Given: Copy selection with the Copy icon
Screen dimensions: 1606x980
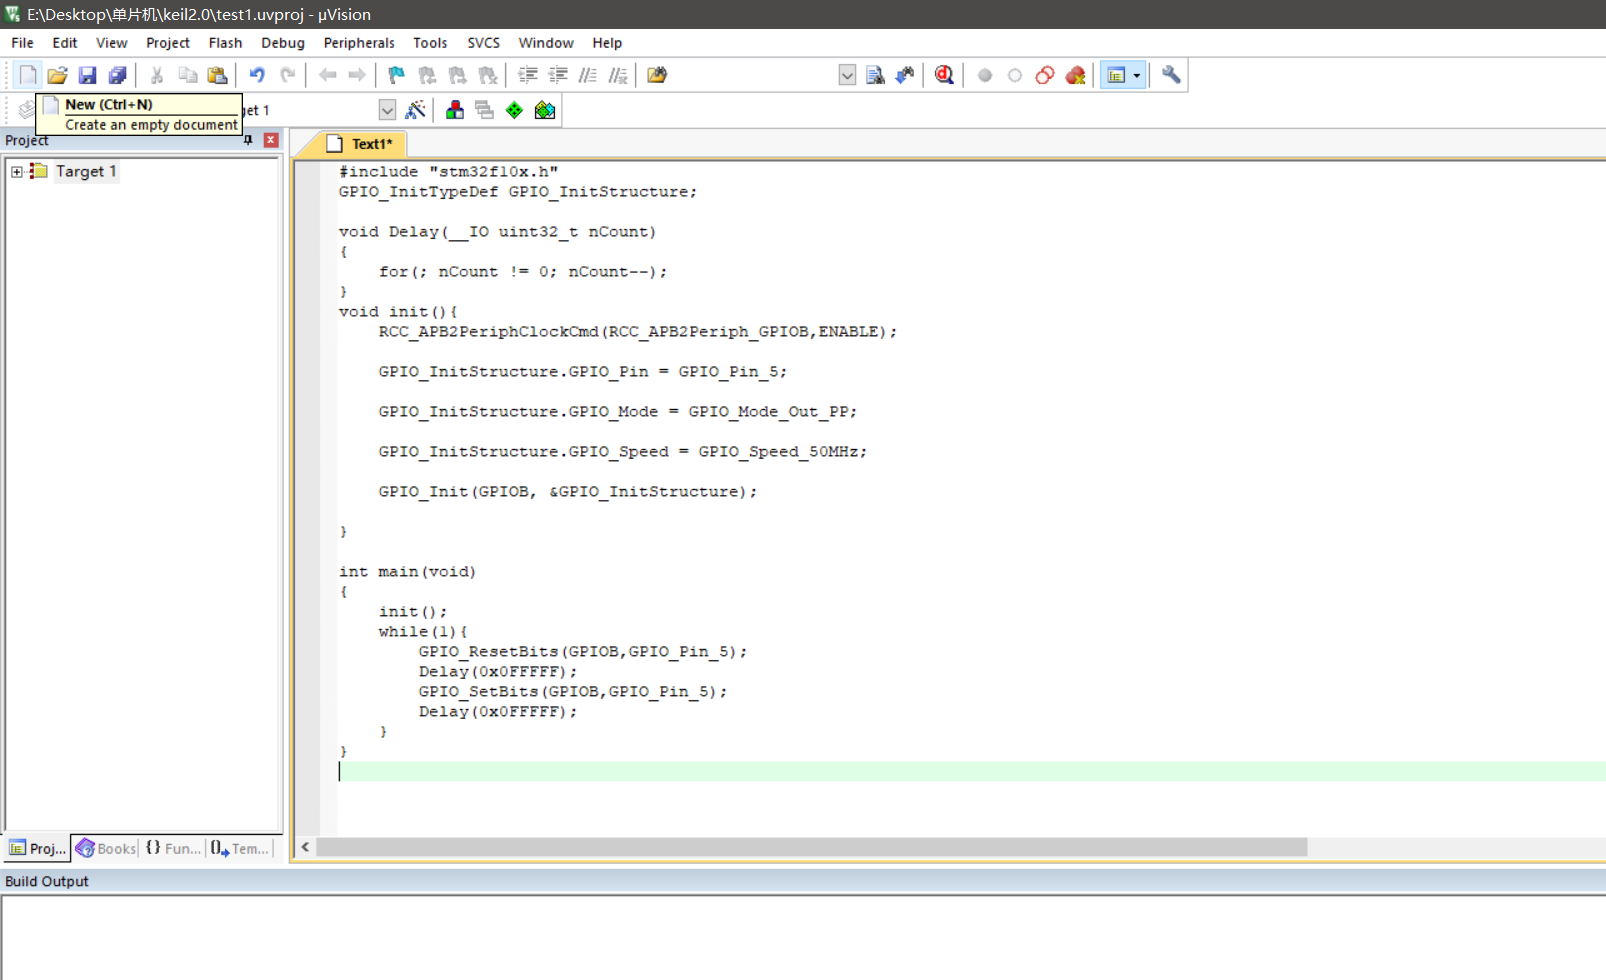Looking at the screenshot, I should [x=187, y=75].
